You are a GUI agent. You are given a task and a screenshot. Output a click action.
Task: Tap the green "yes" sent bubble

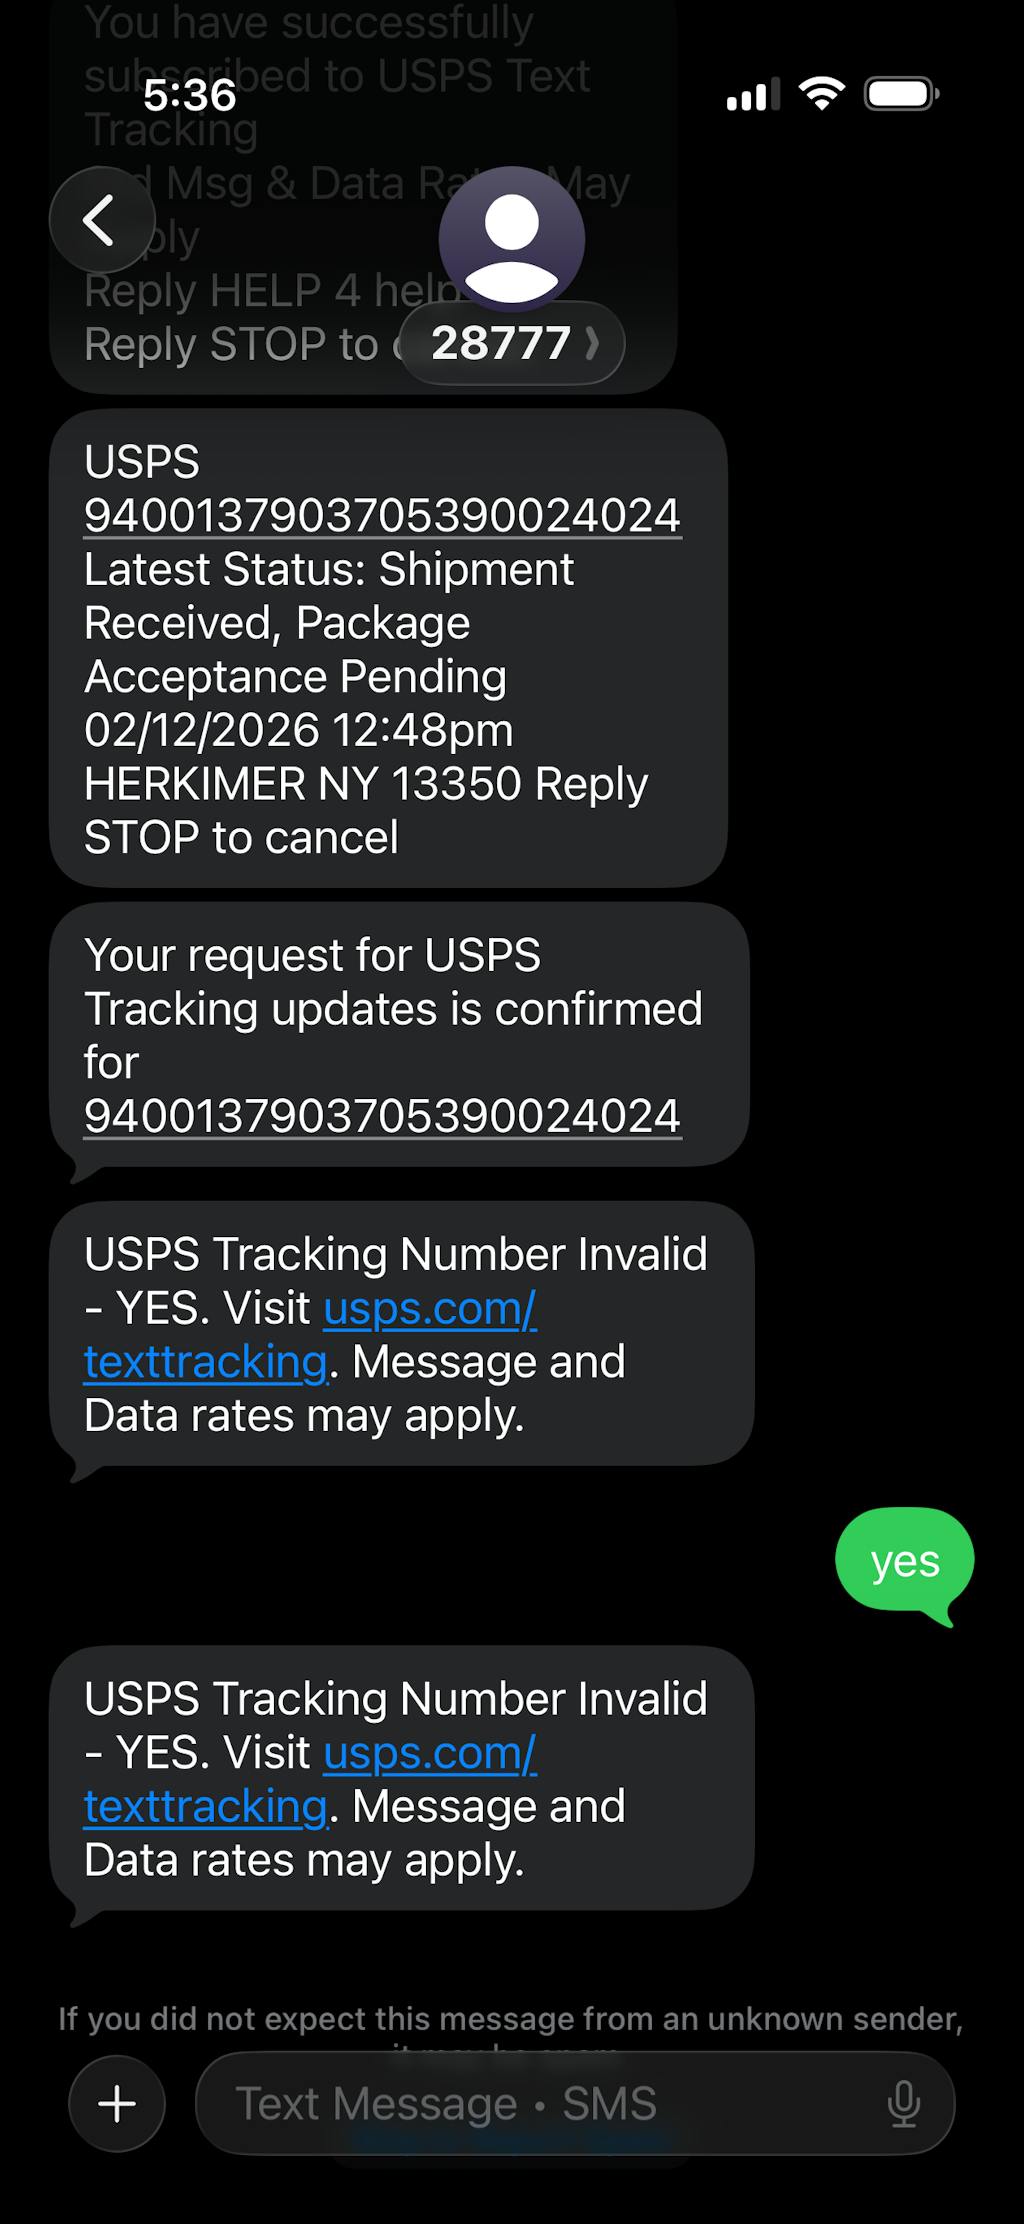tap(904, 1561)
